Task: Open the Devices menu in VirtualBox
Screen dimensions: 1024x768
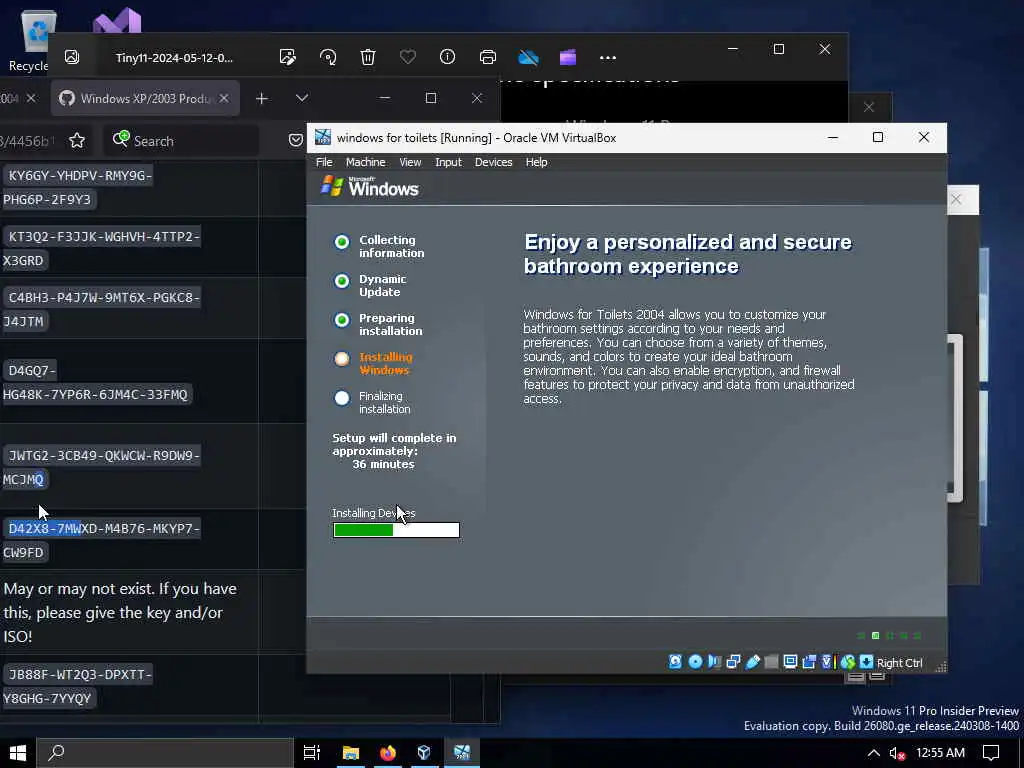Action: [x=493, y=162]
